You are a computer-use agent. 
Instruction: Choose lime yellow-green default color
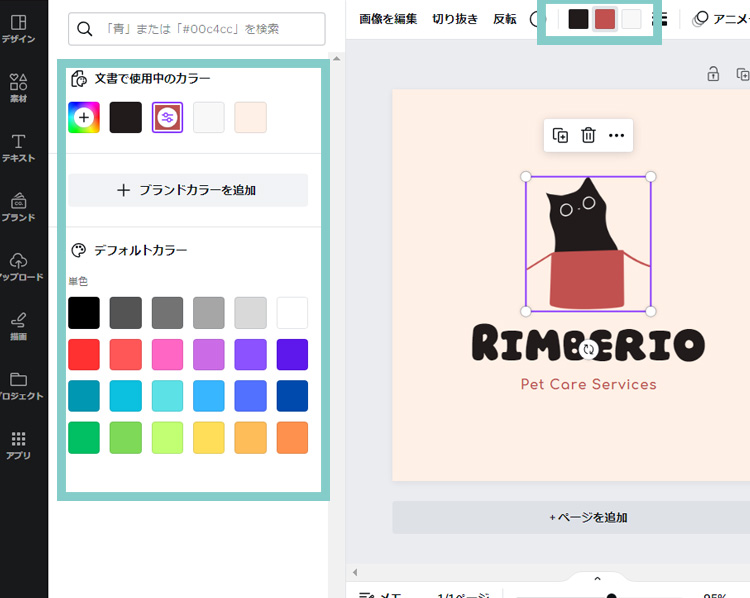point(167,438)
